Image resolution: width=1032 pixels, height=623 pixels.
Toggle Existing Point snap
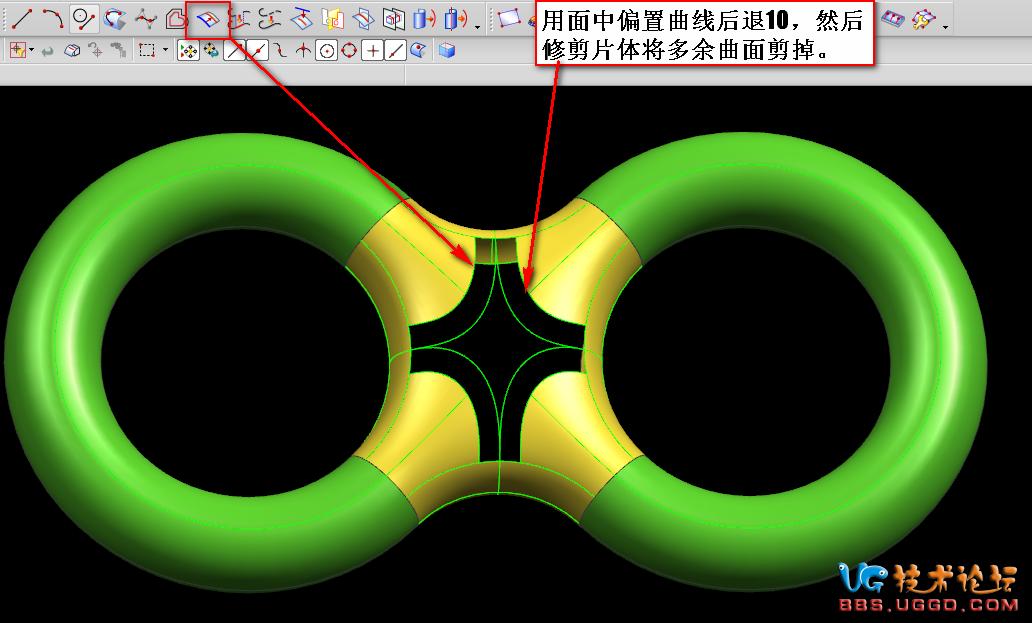pos(373,51)
